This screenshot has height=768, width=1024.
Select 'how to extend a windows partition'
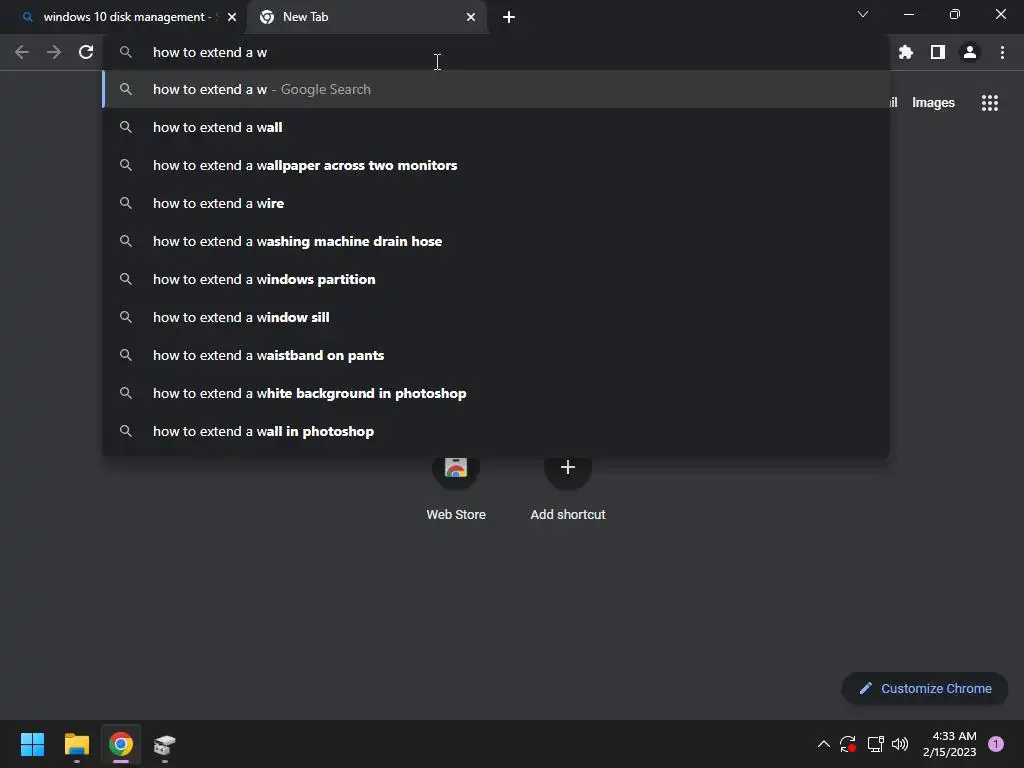point(496,279)
